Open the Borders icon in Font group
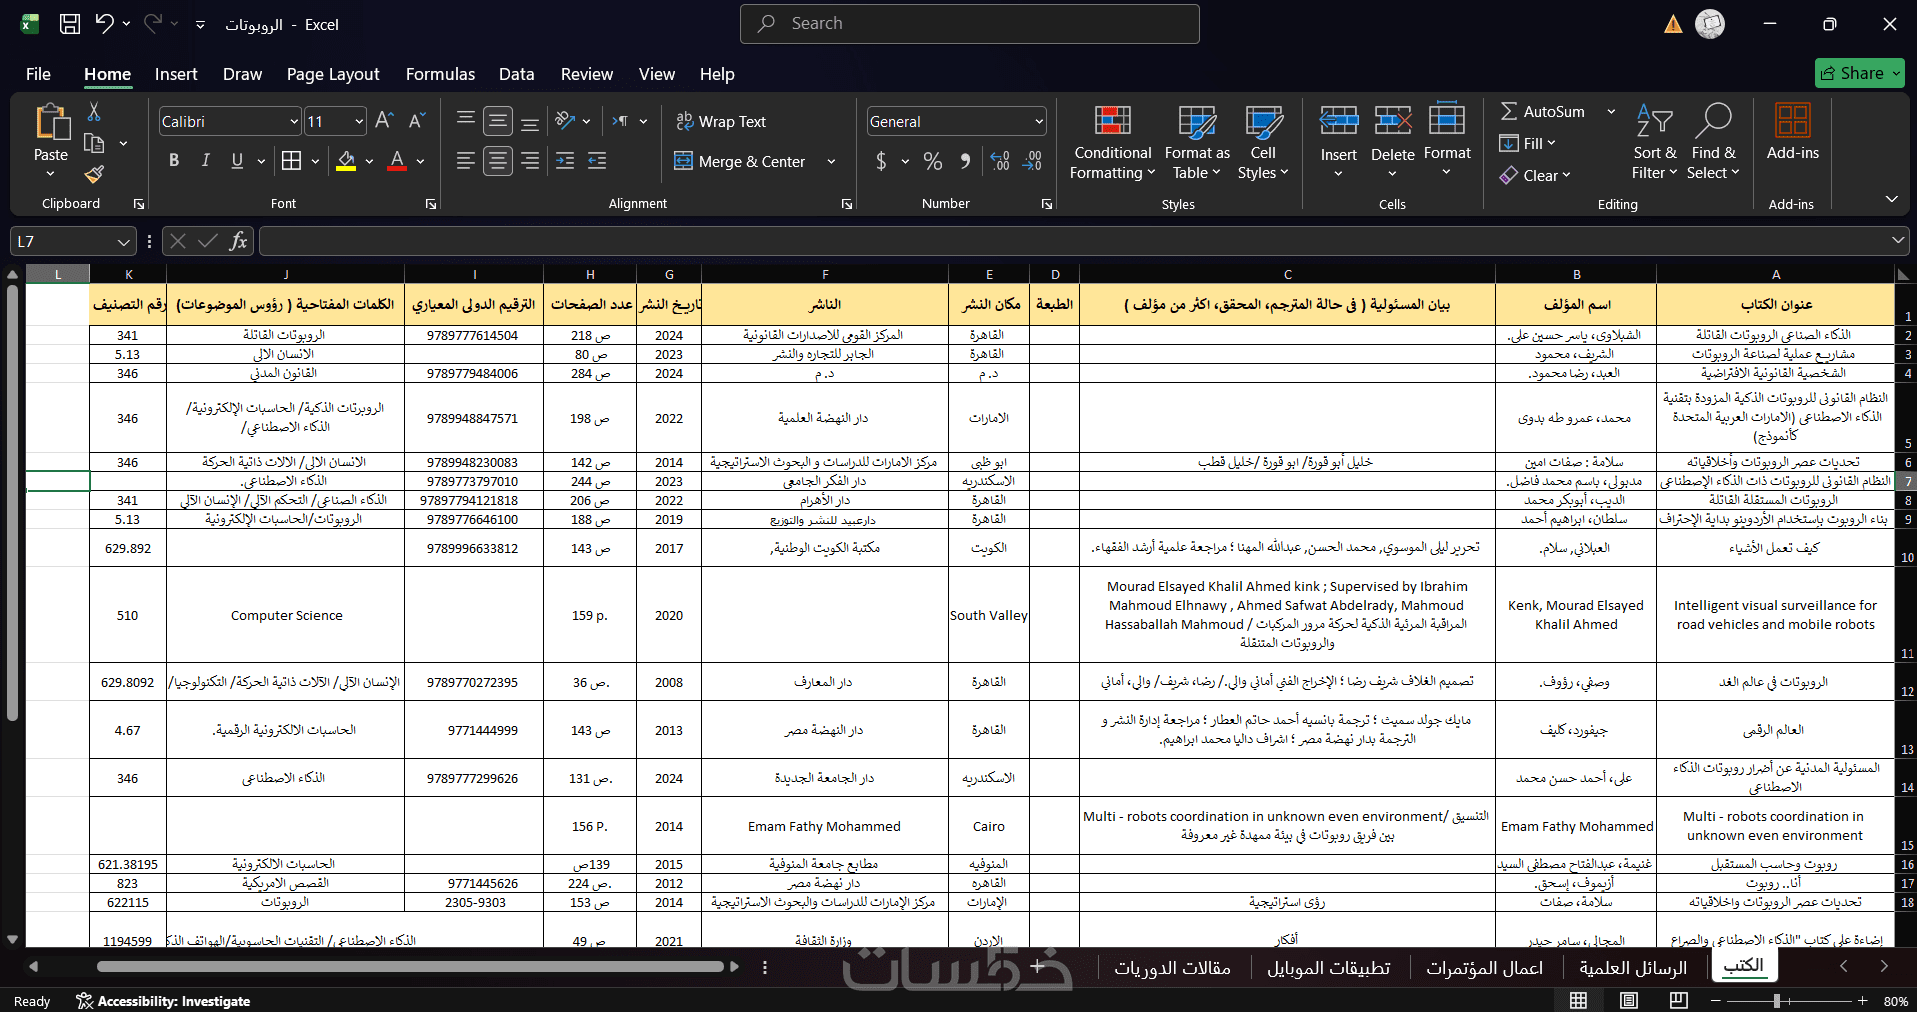The width and height of the screenshot is (1917, 1012). [x=291, y=161]
